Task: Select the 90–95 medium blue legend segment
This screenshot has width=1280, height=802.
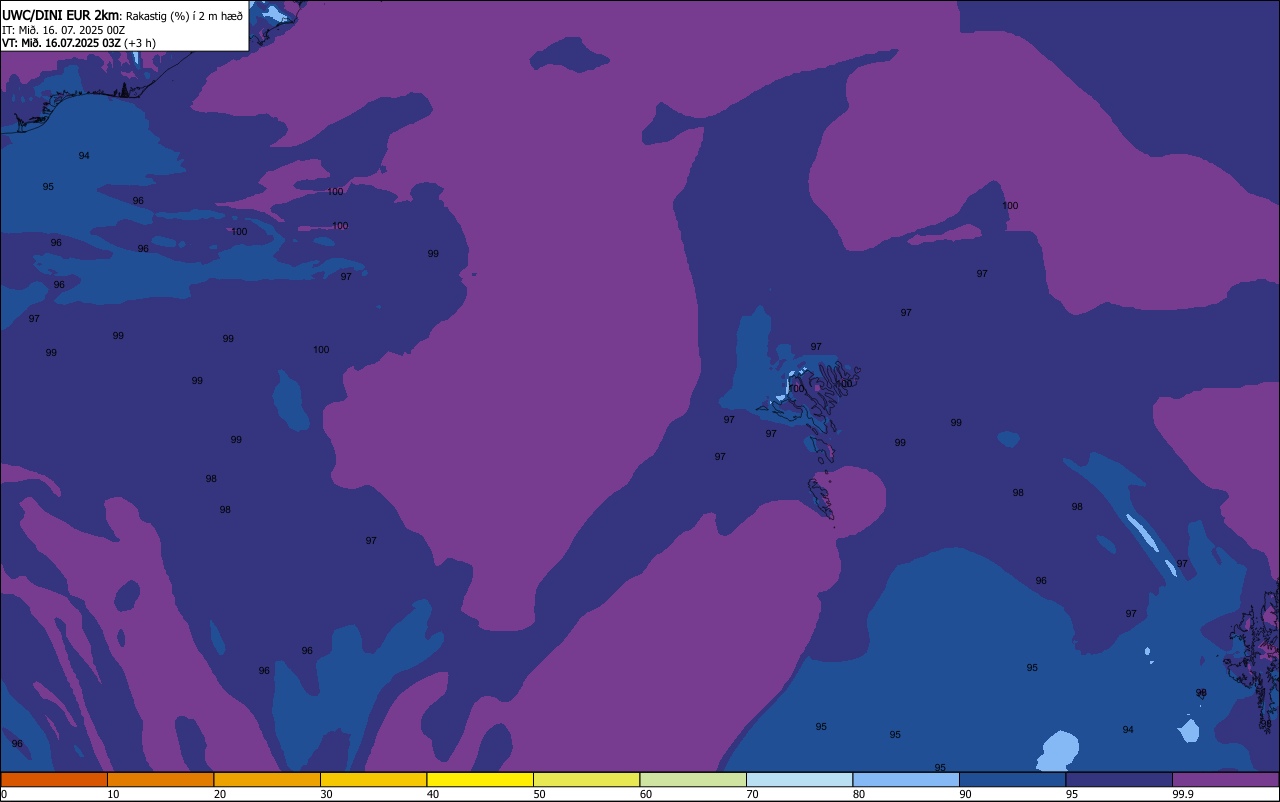Action: point(1012,779)
